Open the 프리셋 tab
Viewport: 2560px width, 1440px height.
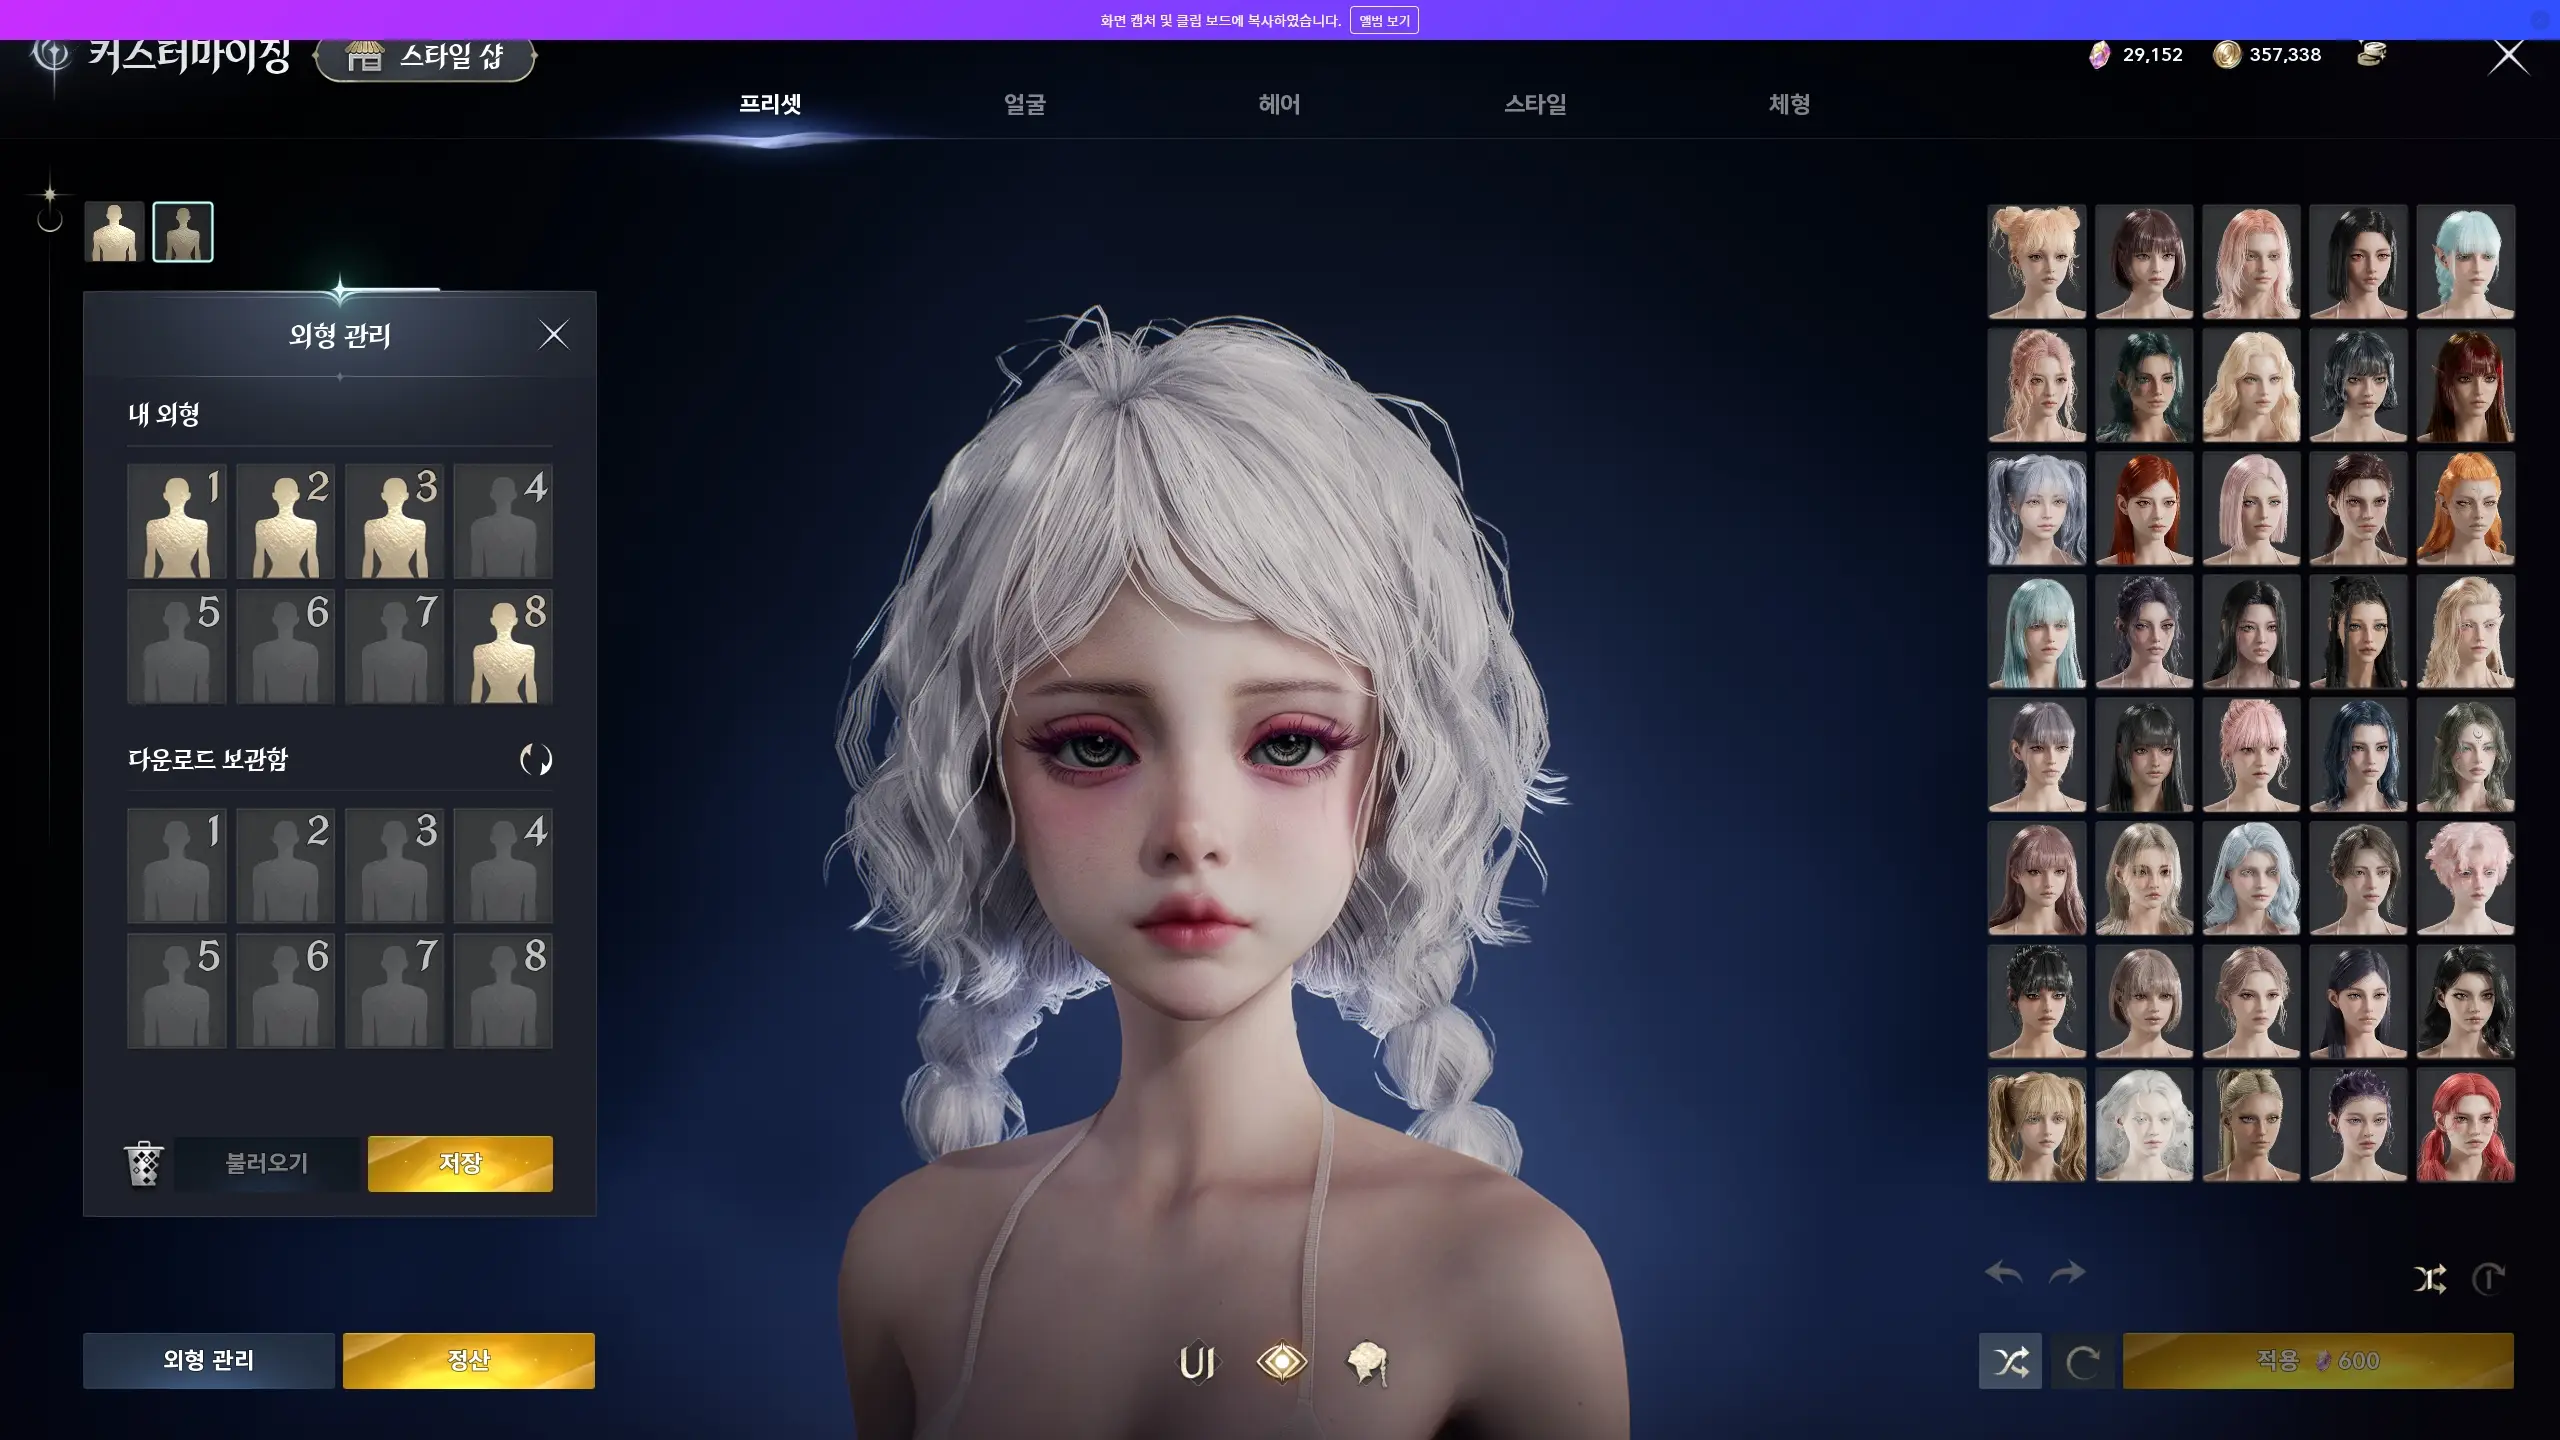click(770, 104)
